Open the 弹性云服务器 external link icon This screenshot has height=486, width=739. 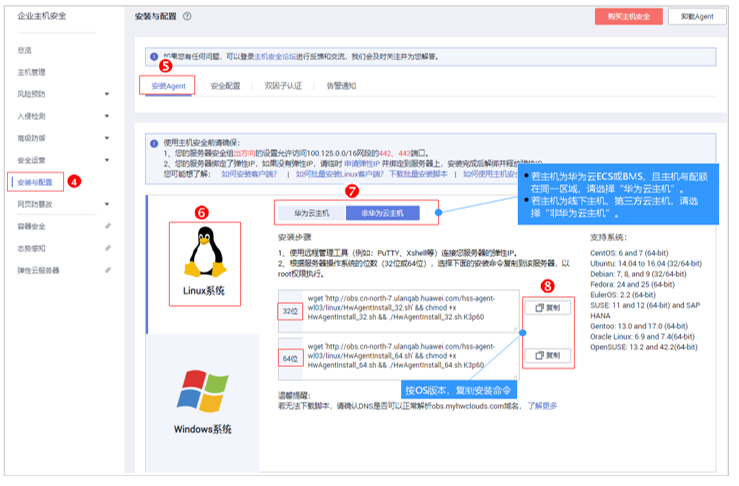(x=108, y=270)
